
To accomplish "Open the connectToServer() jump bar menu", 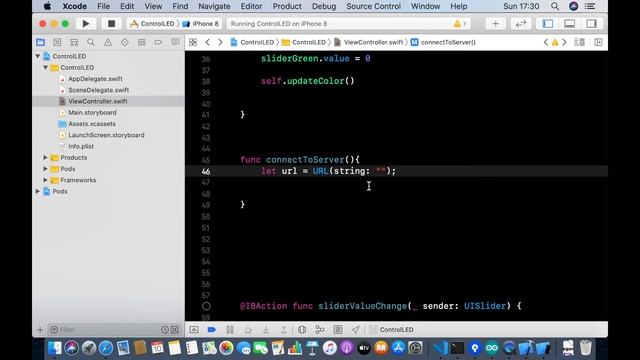I will 443,42.
